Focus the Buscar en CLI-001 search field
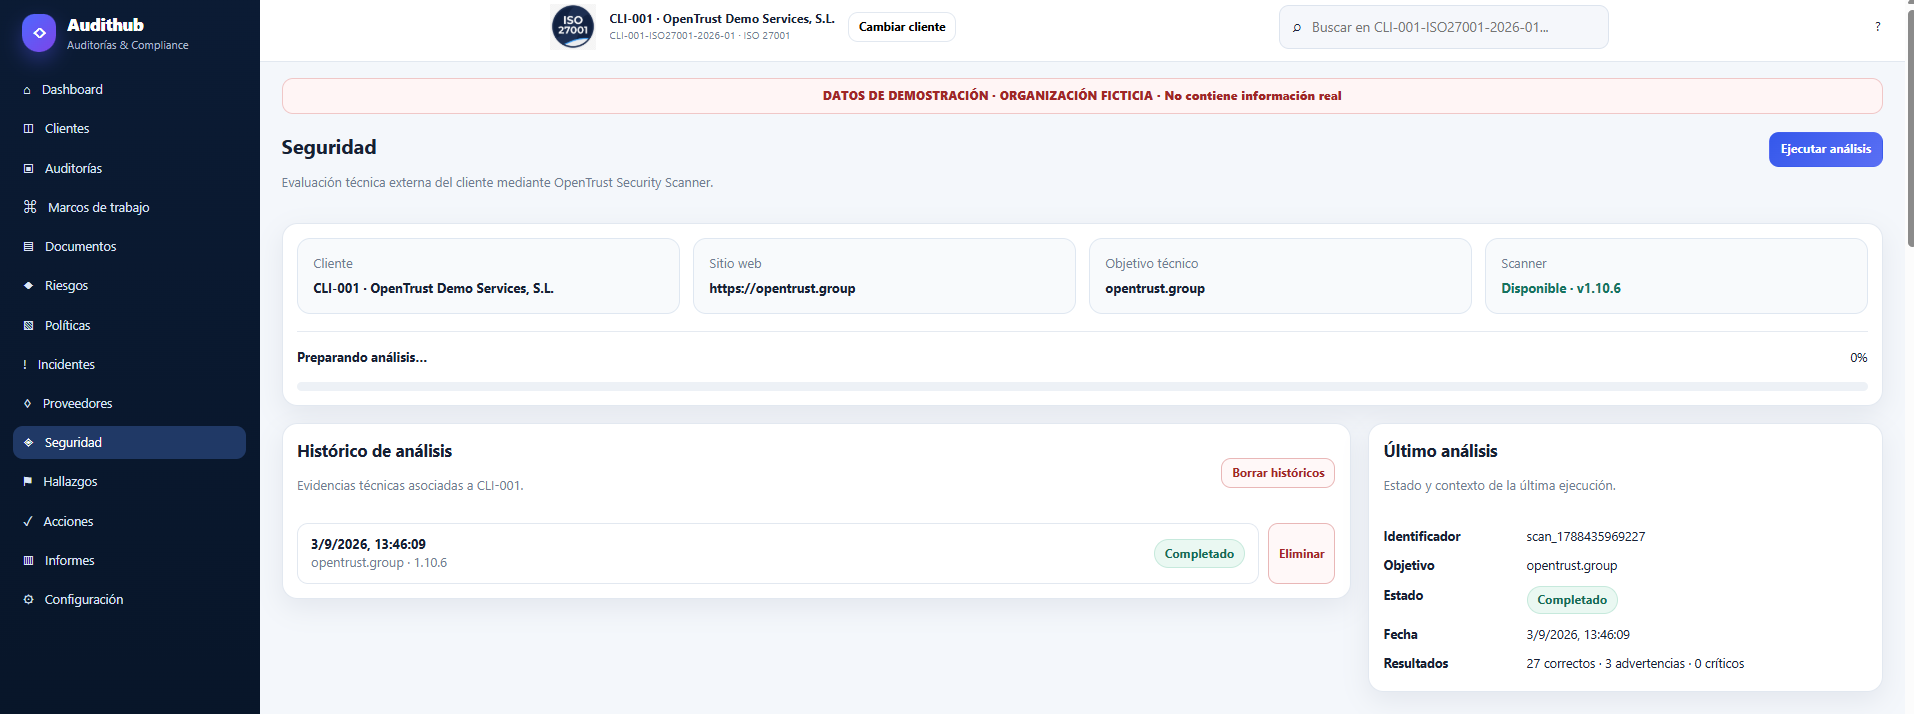 point(1443,27)
